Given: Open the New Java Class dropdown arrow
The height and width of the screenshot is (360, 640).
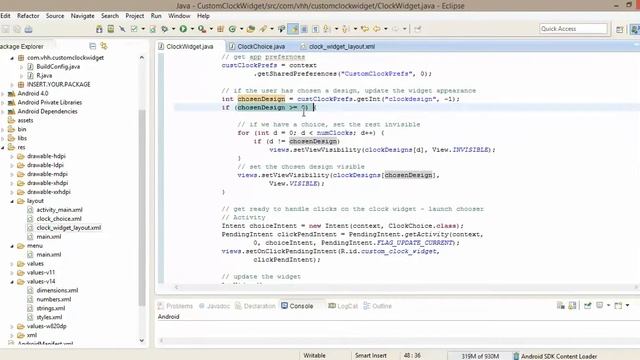Looking at the screenshot, I should coord(241,29).
